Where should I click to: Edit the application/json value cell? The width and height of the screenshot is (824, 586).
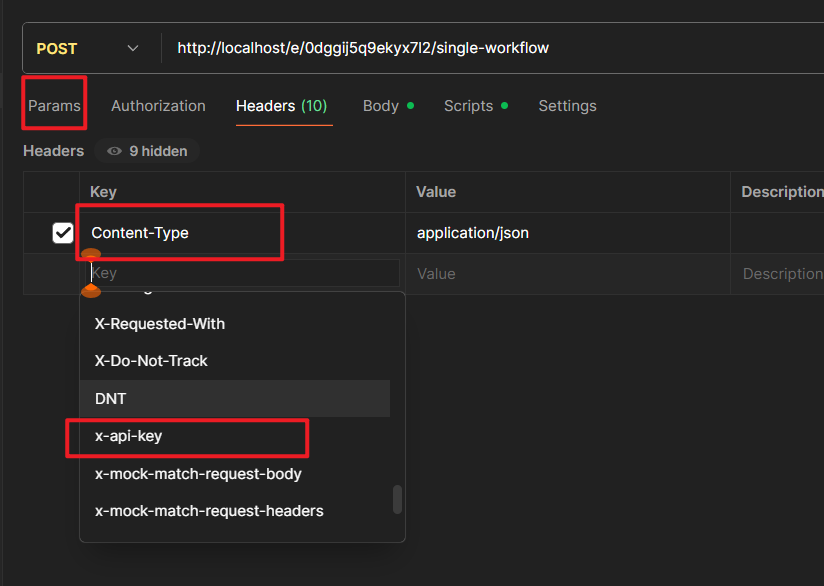pos(472,233)
